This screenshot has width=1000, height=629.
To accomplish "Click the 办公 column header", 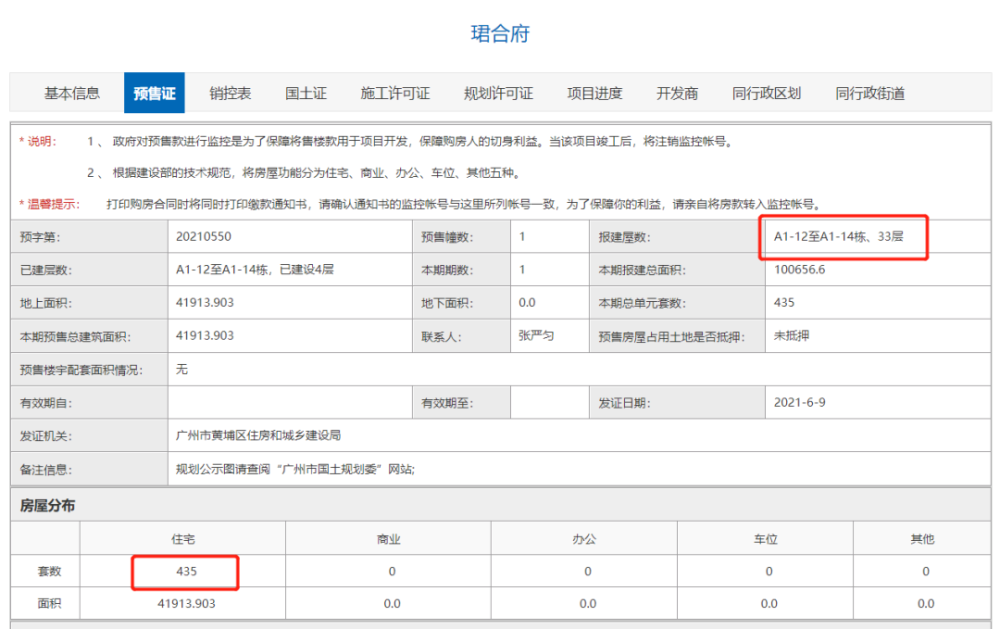I will 584,539.
